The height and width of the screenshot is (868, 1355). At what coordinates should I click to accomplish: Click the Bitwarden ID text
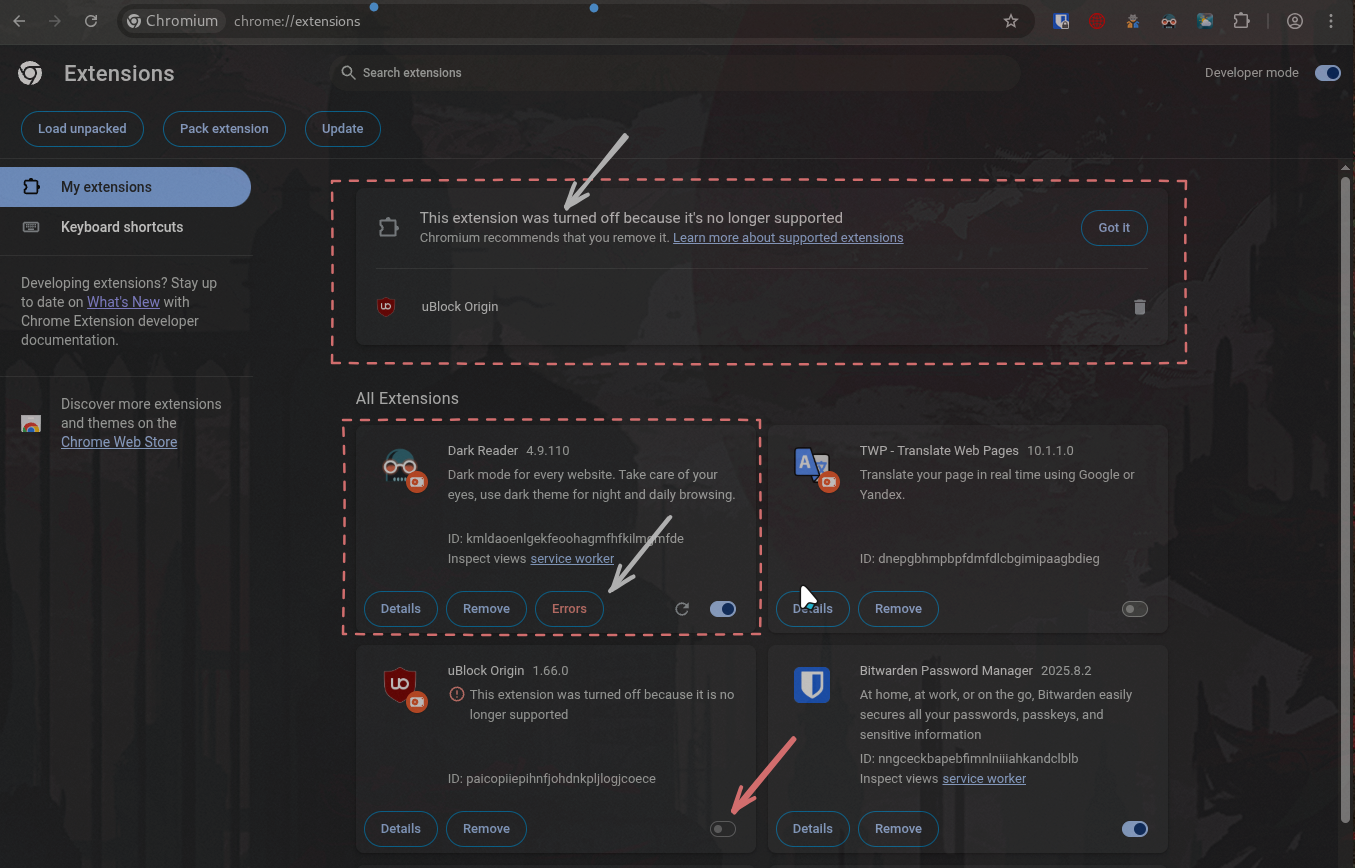point(969,759)
